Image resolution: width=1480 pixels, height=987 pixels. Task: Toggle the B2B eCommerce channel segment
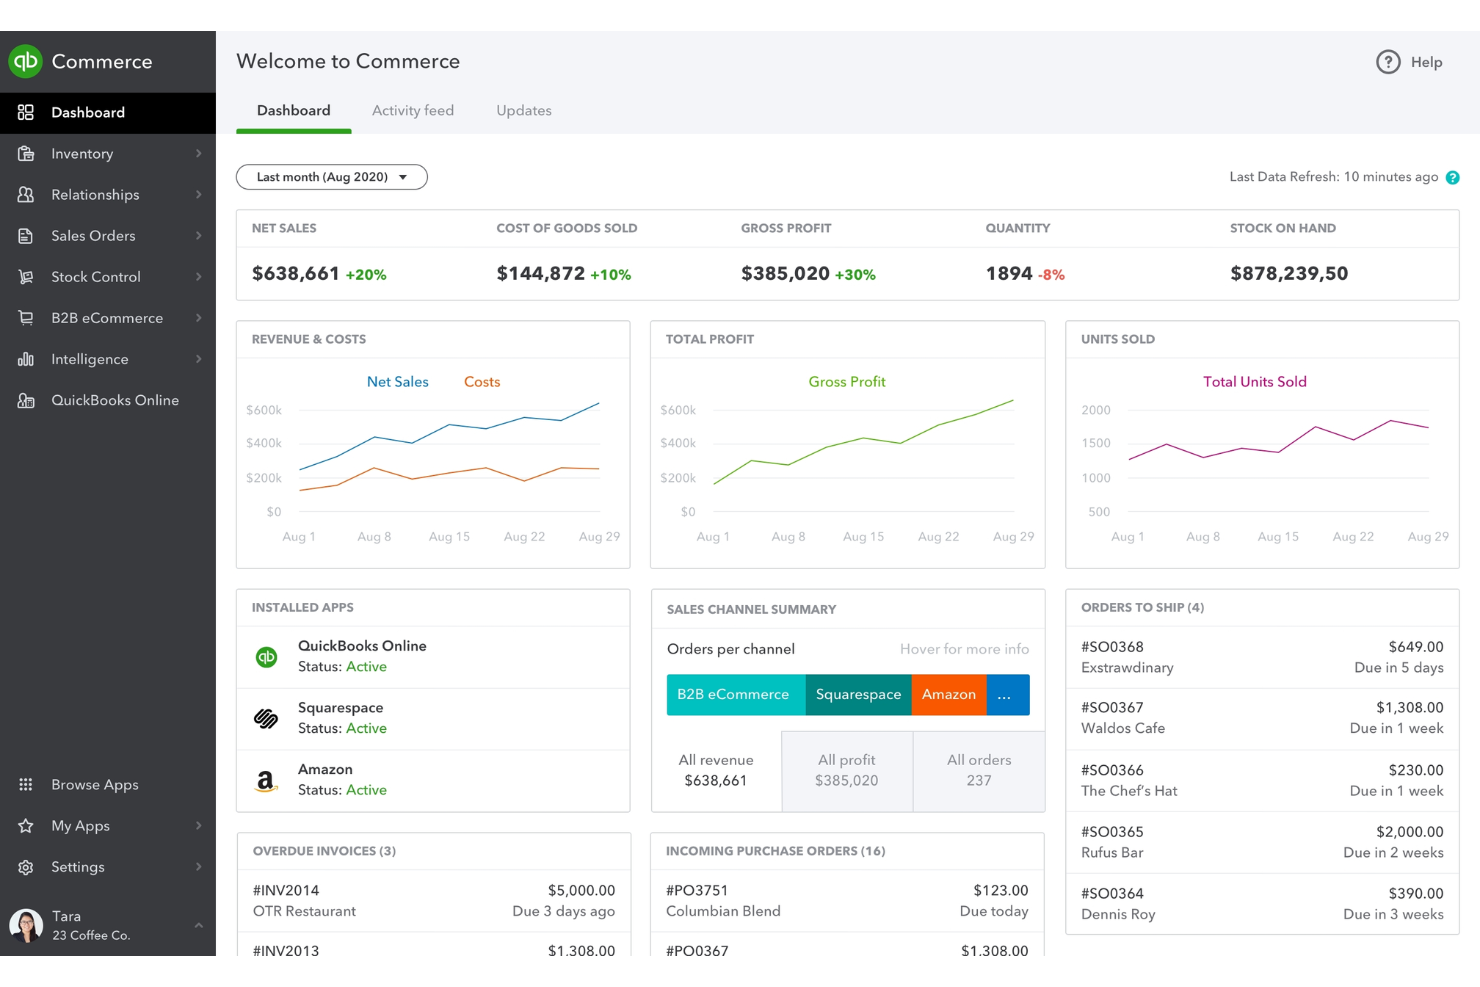pos(735,694)
